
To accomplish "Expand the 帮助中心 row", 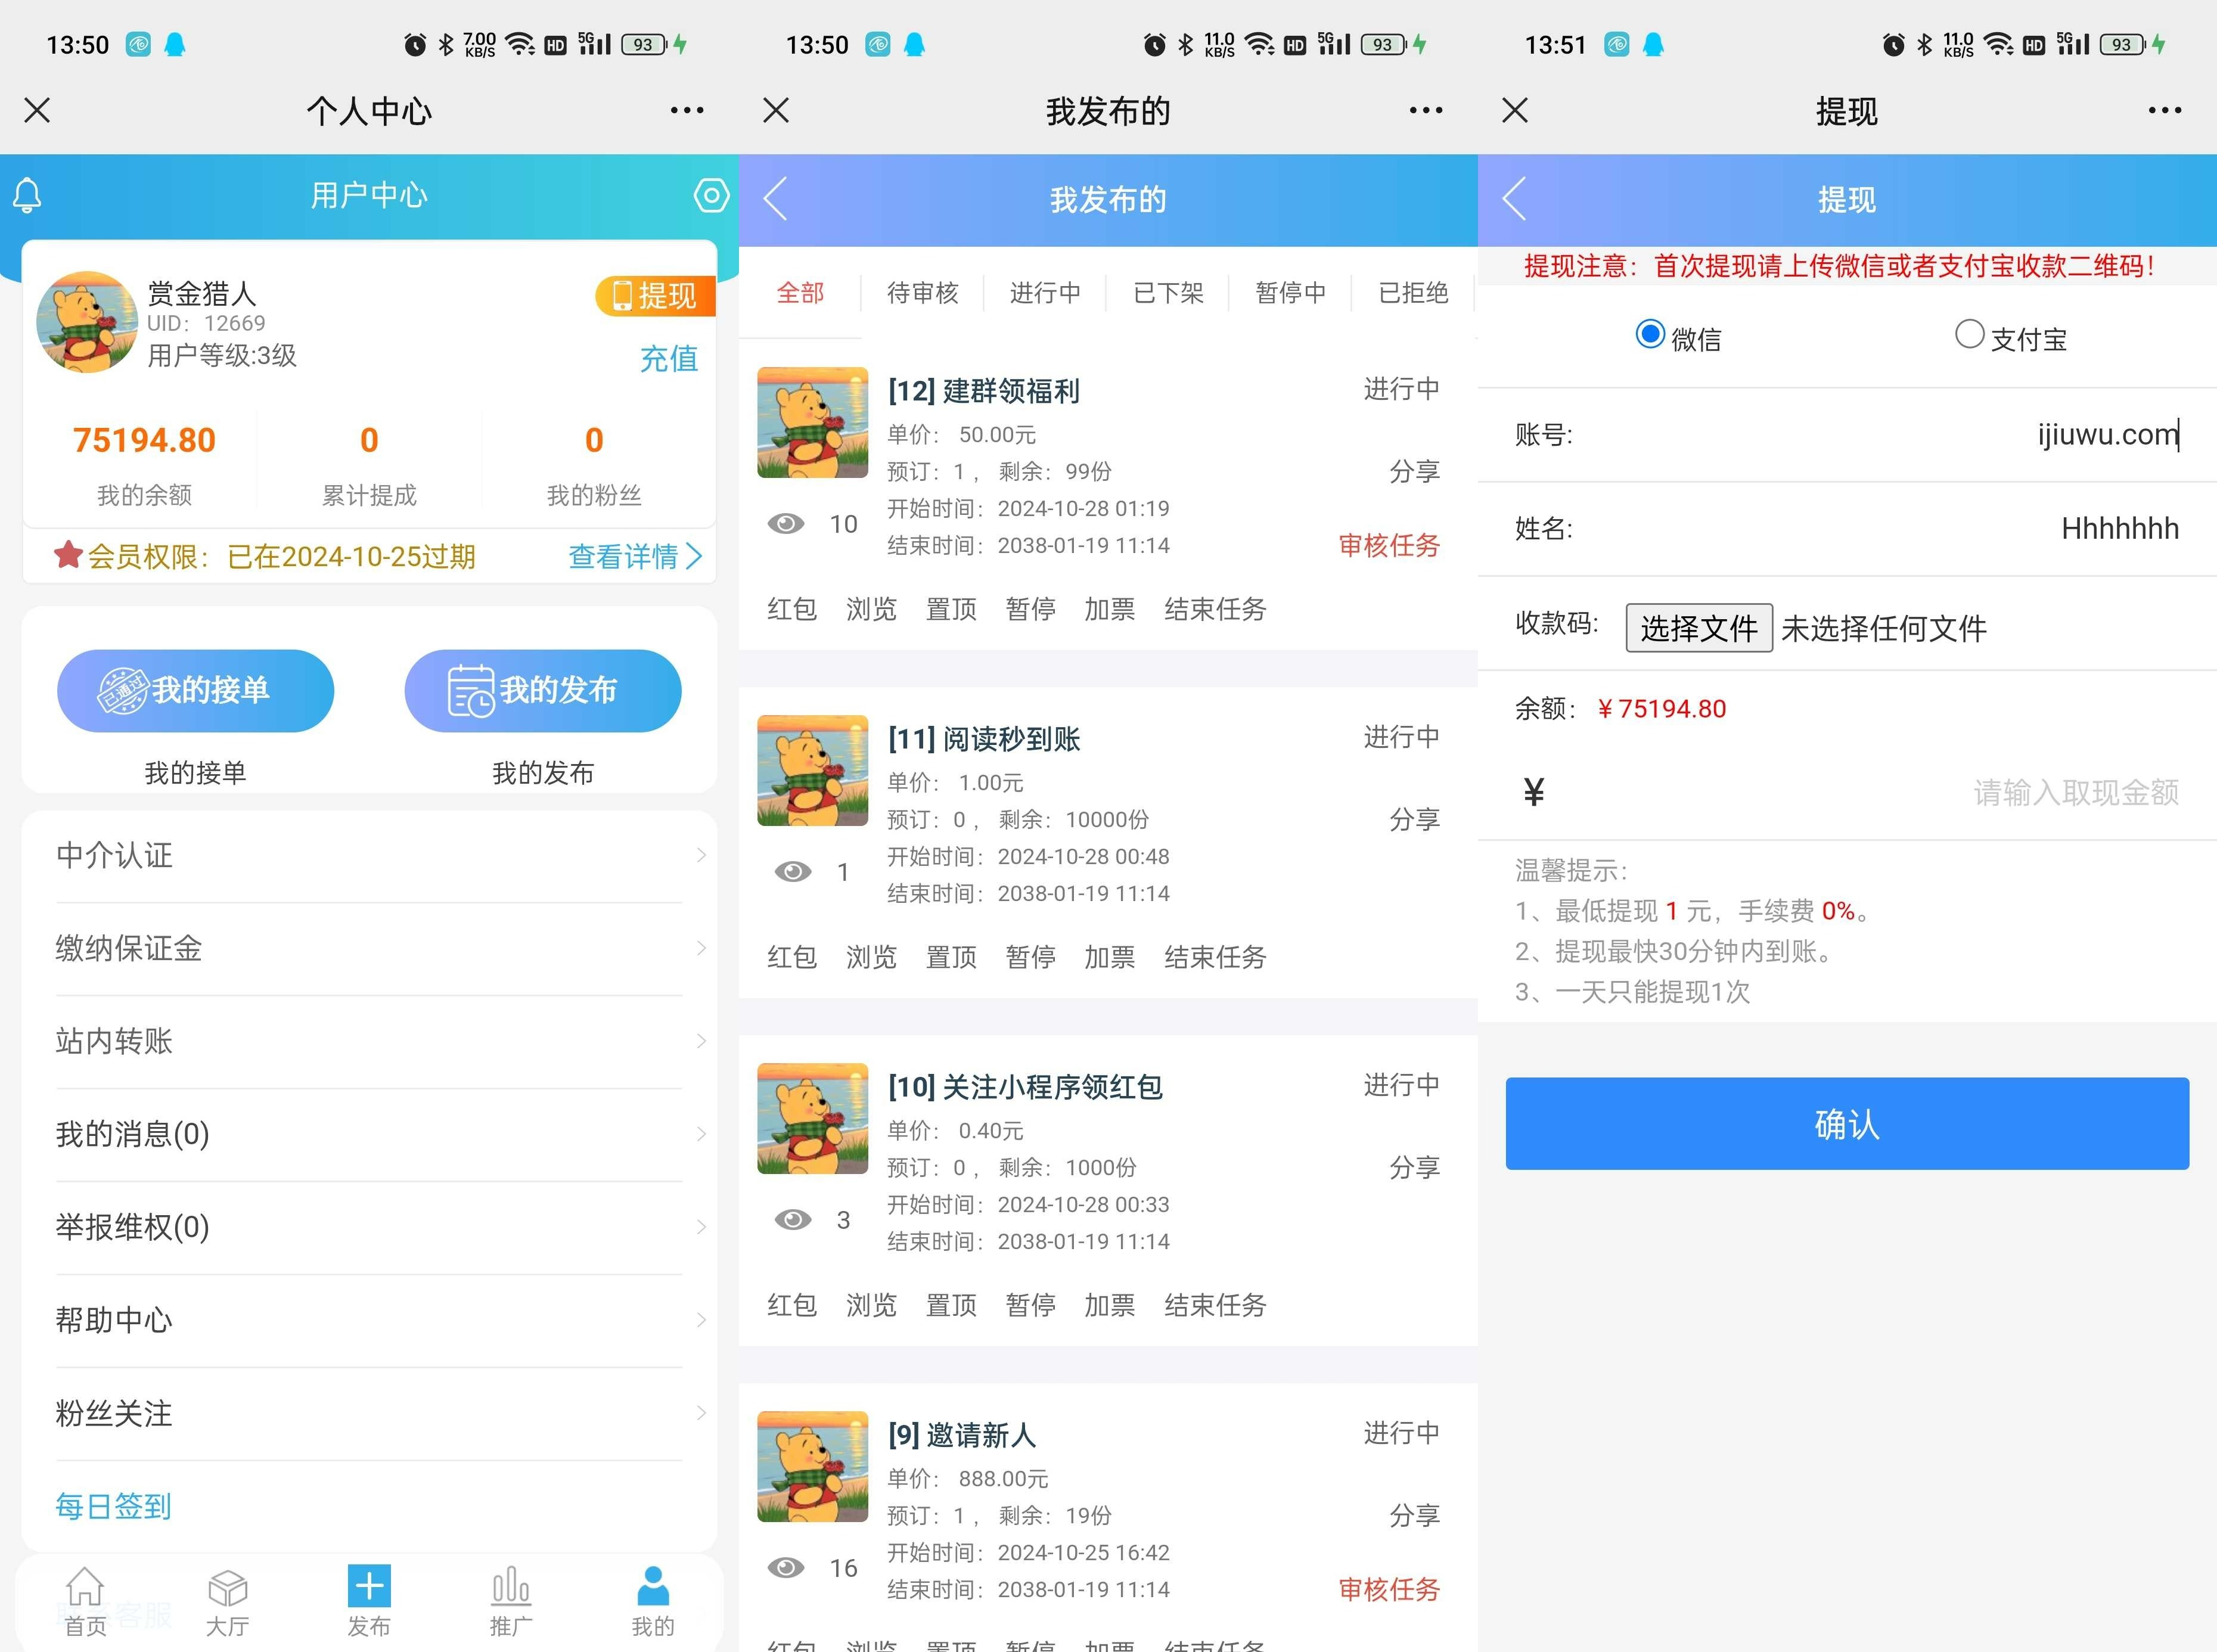I will (370, 1320).
